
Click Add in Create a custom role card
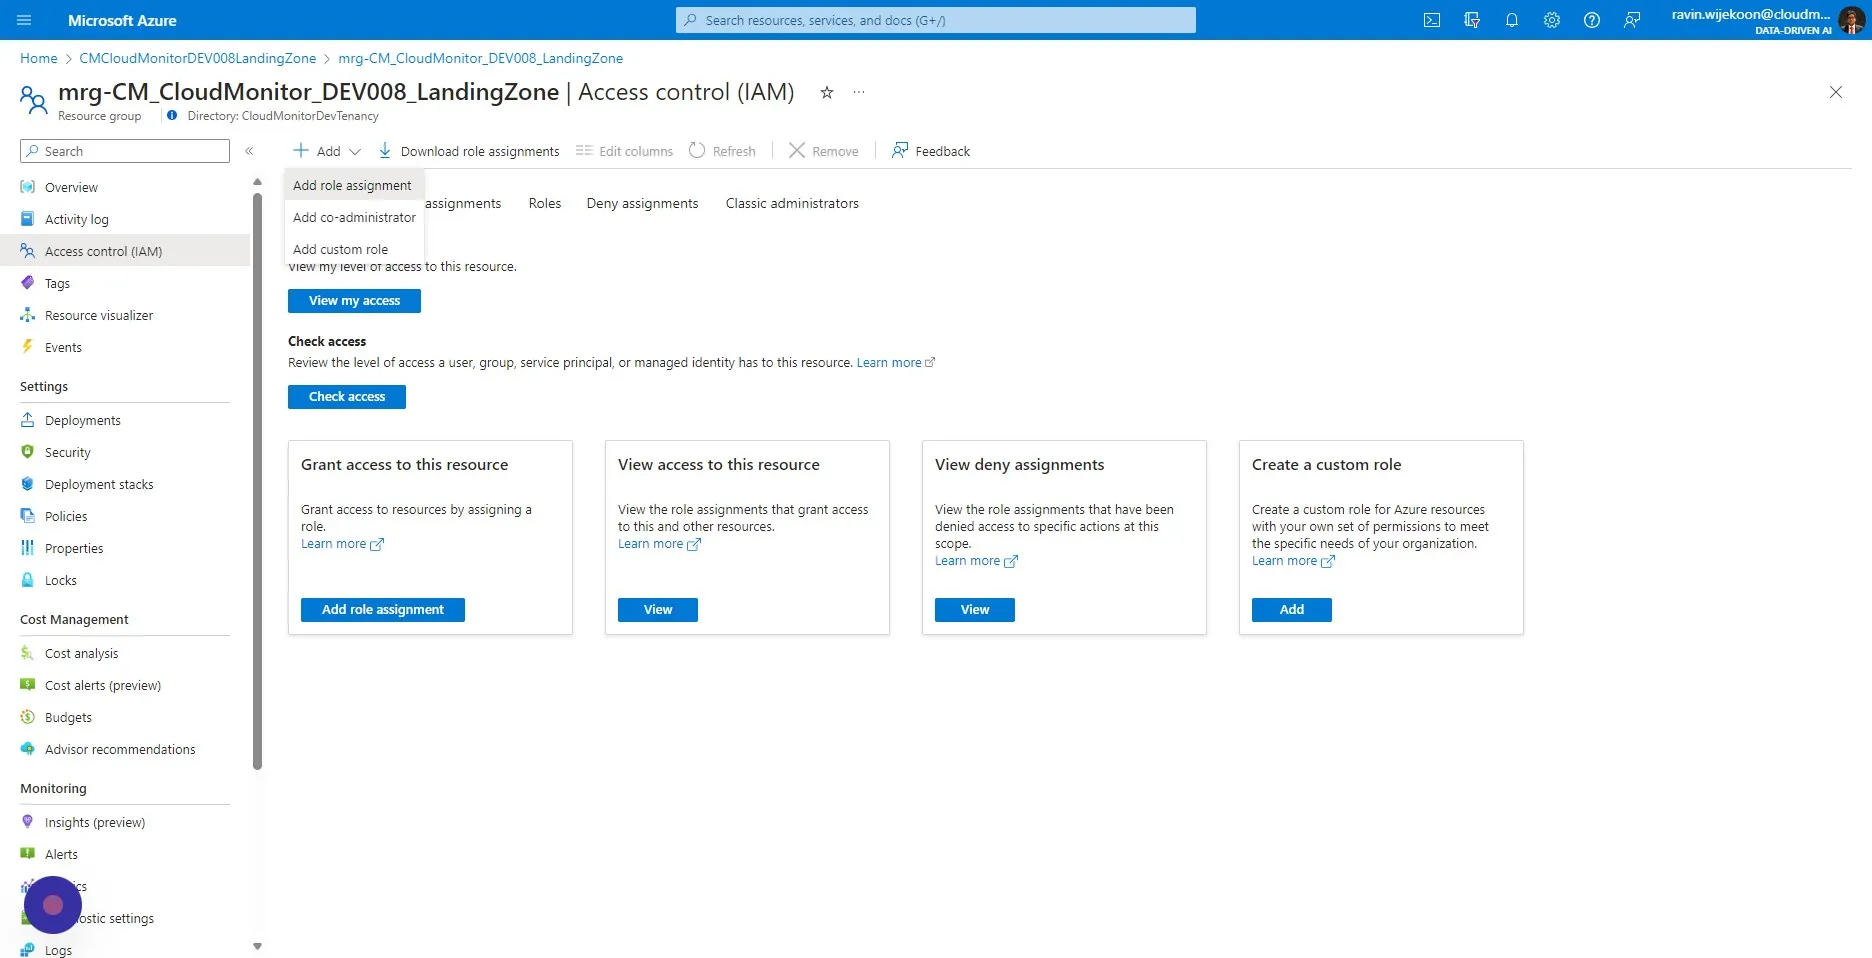[1292, 610]
